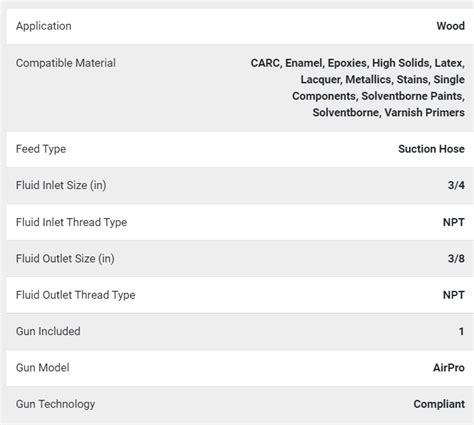Click the Fluid Outlet Thread Type label
This screenshot has width=474, height=425.
76,295
